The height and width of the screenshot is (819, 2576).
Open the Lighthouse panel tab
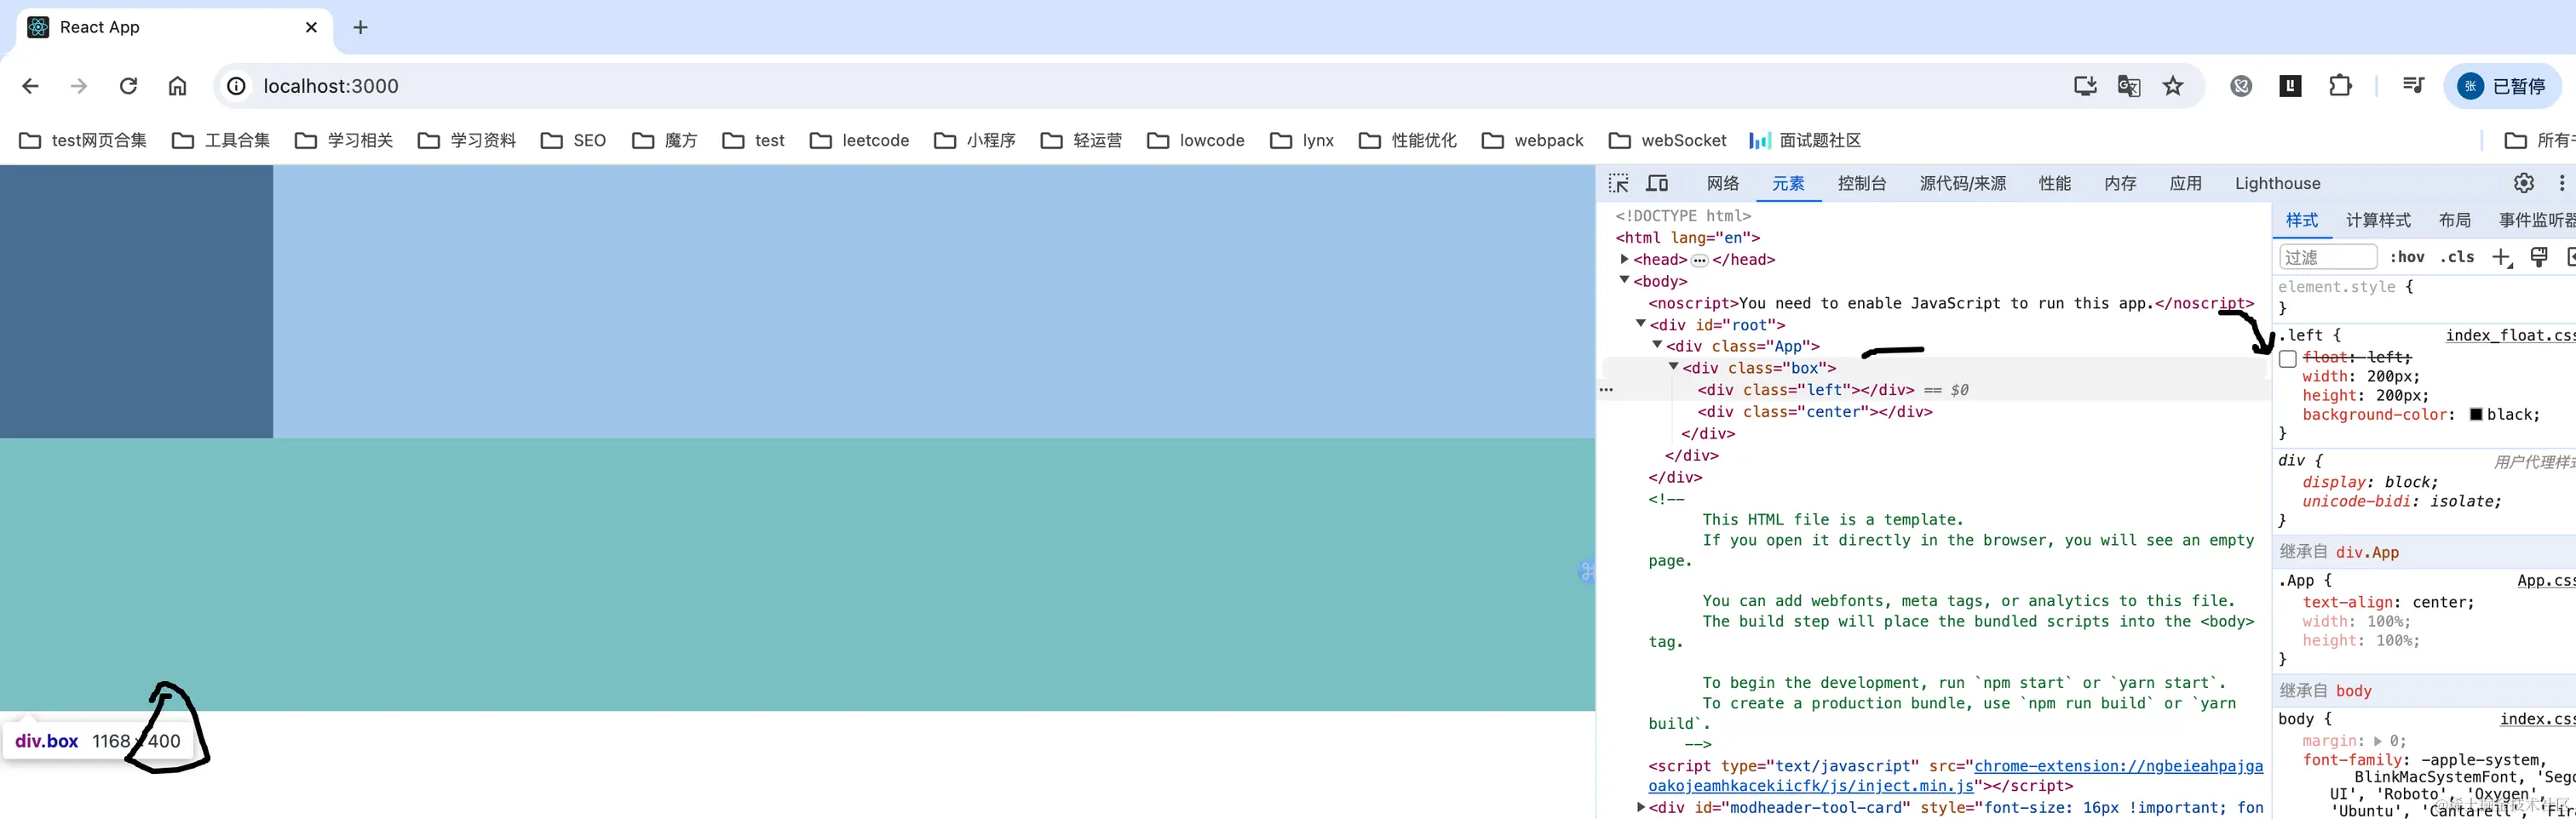tap(2278, 183)
